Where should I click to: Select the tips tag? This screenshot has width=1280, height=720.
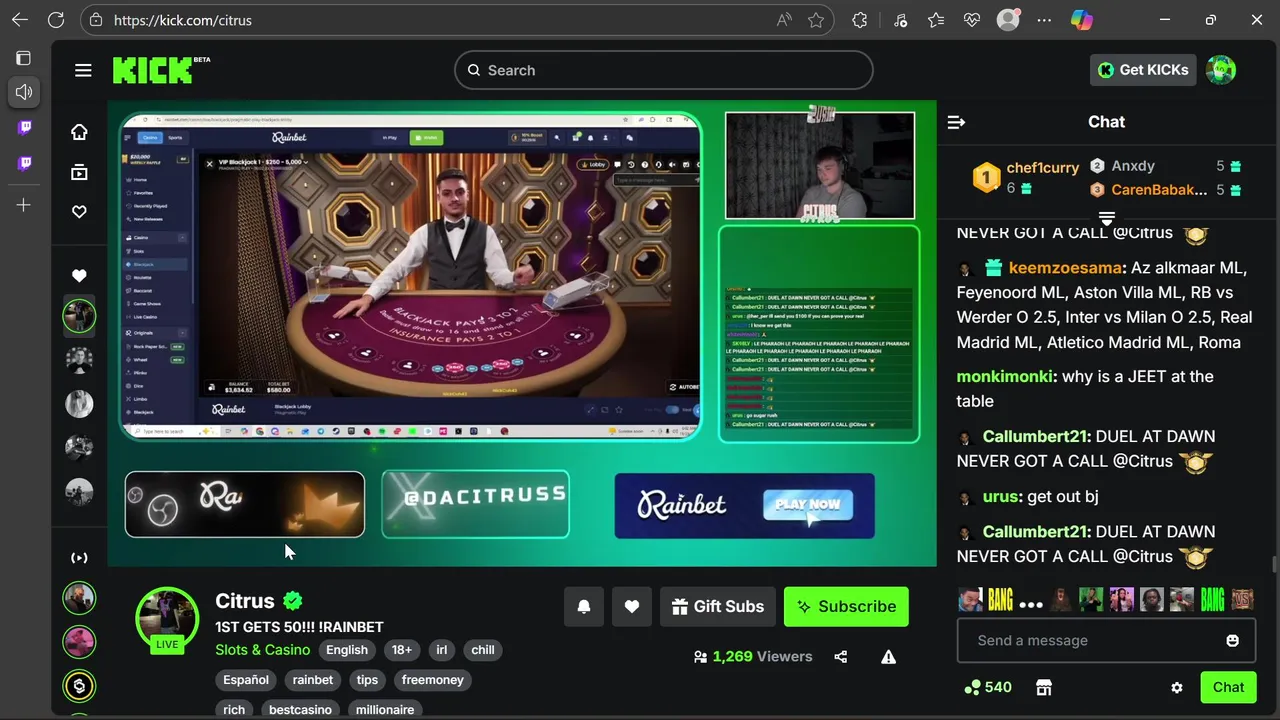pos(367,680)
